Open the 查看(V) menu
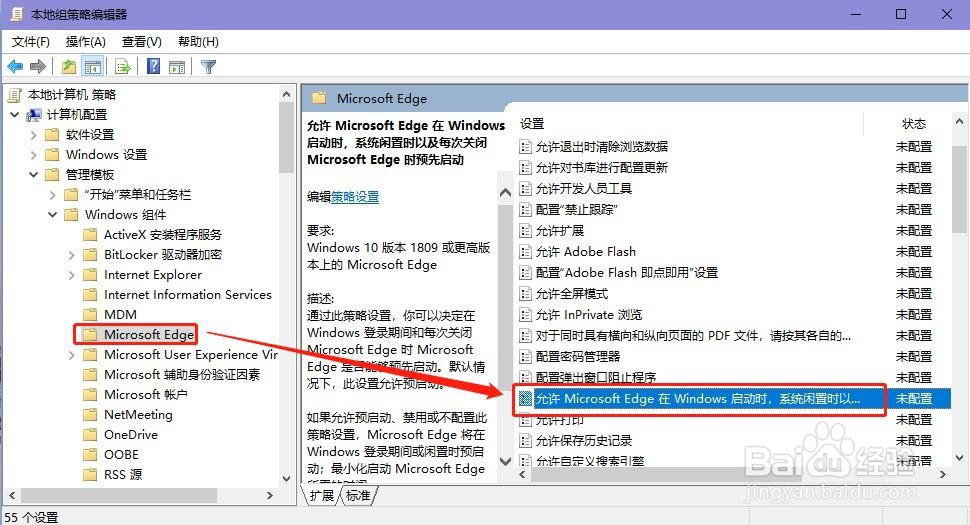Viewport: 970px width, 525px height. (142, 41)
